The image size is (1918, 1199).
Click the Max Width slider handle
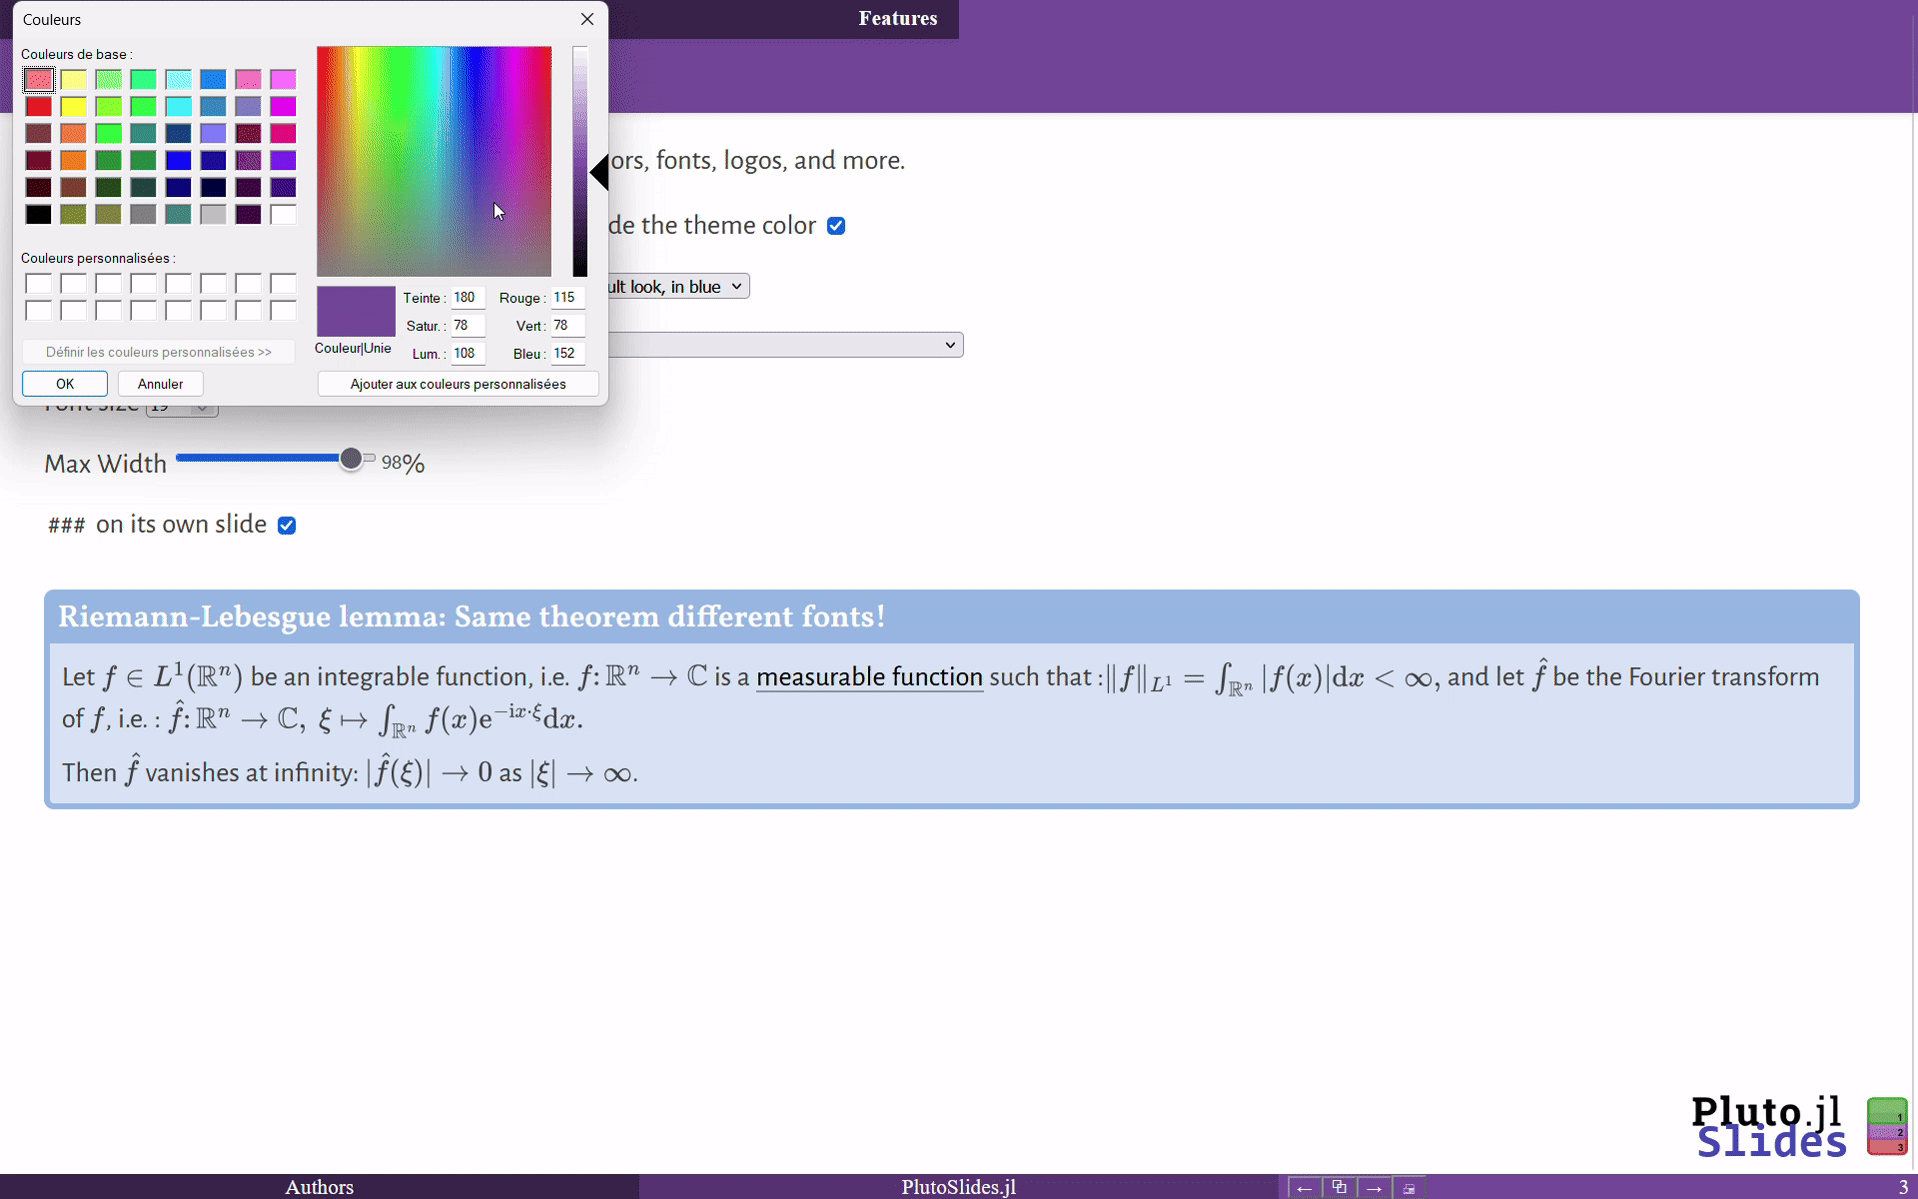click(x=350, y=459)
